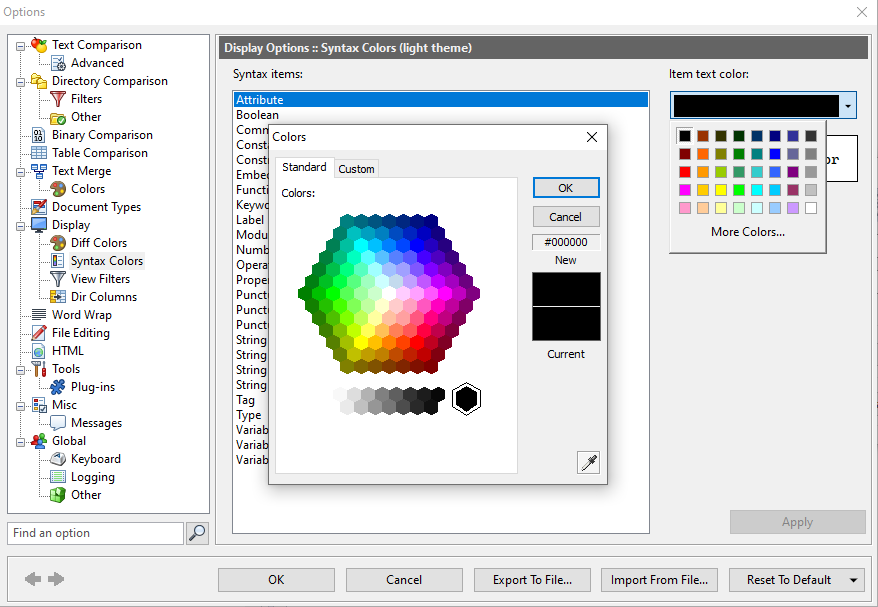Select the Attribute syntax item

[441, 100]
